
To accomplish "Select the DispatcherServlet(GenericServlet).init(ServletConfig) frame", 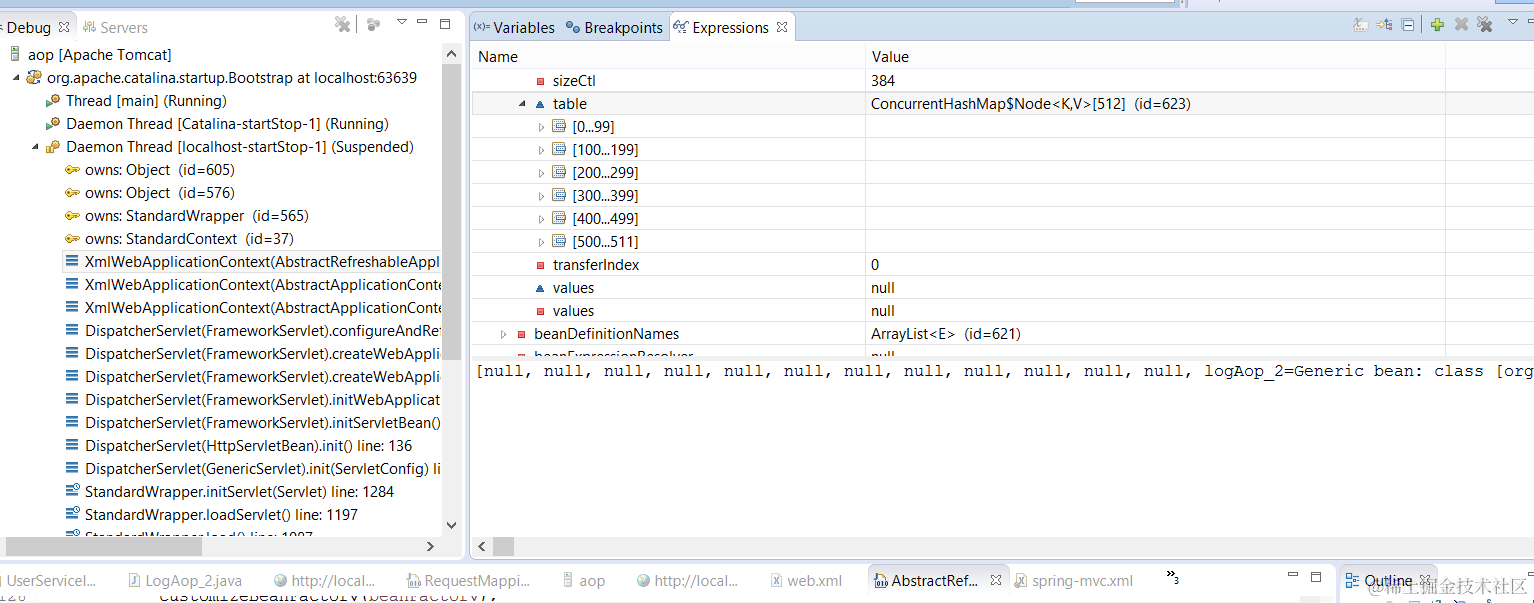I will pos(252,469).
